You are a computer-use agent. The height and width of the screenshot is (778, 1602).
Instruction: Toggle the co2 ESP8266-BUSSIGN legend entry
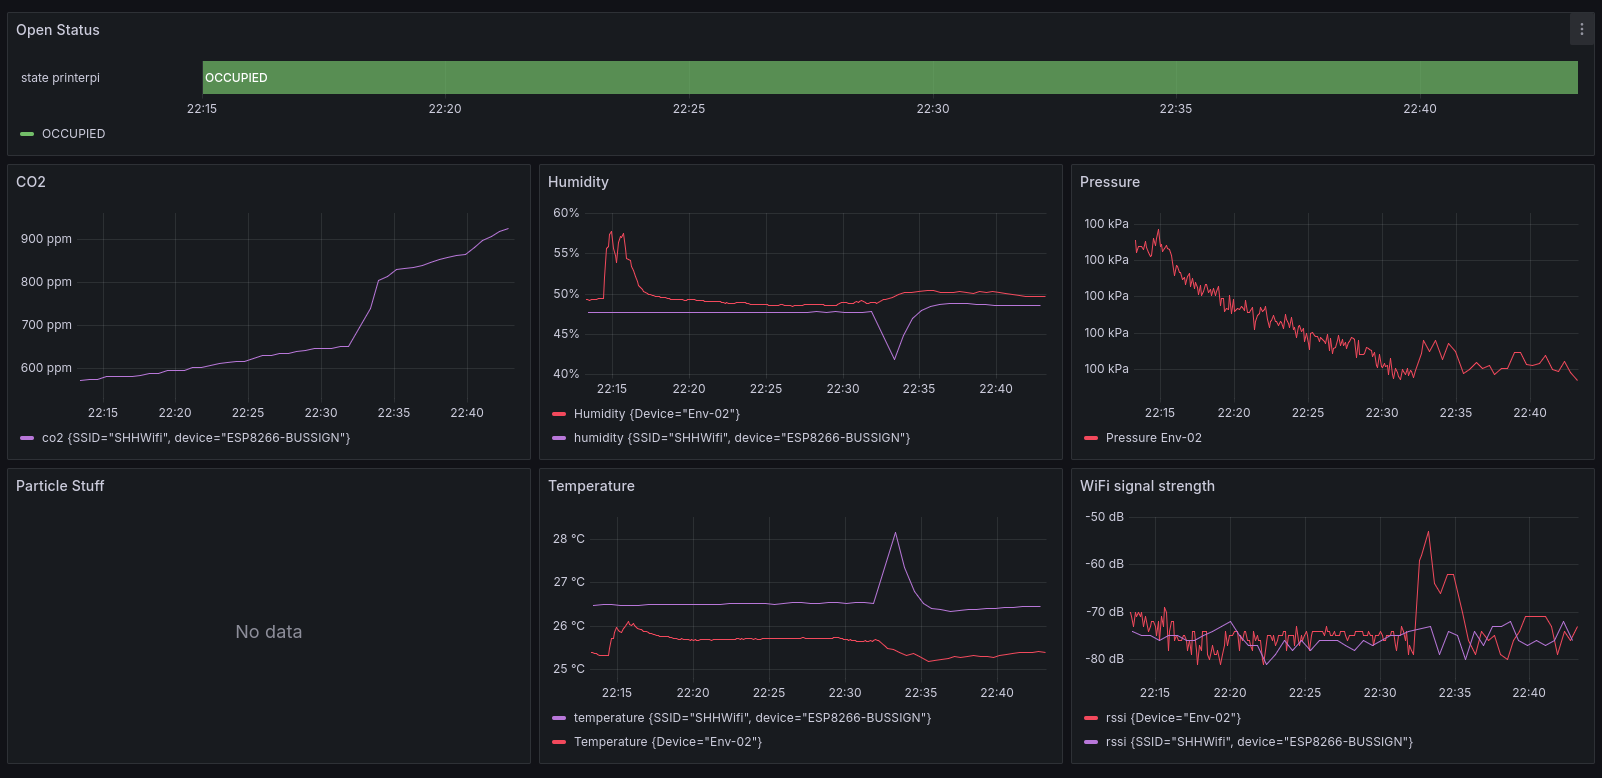point(196,438)
